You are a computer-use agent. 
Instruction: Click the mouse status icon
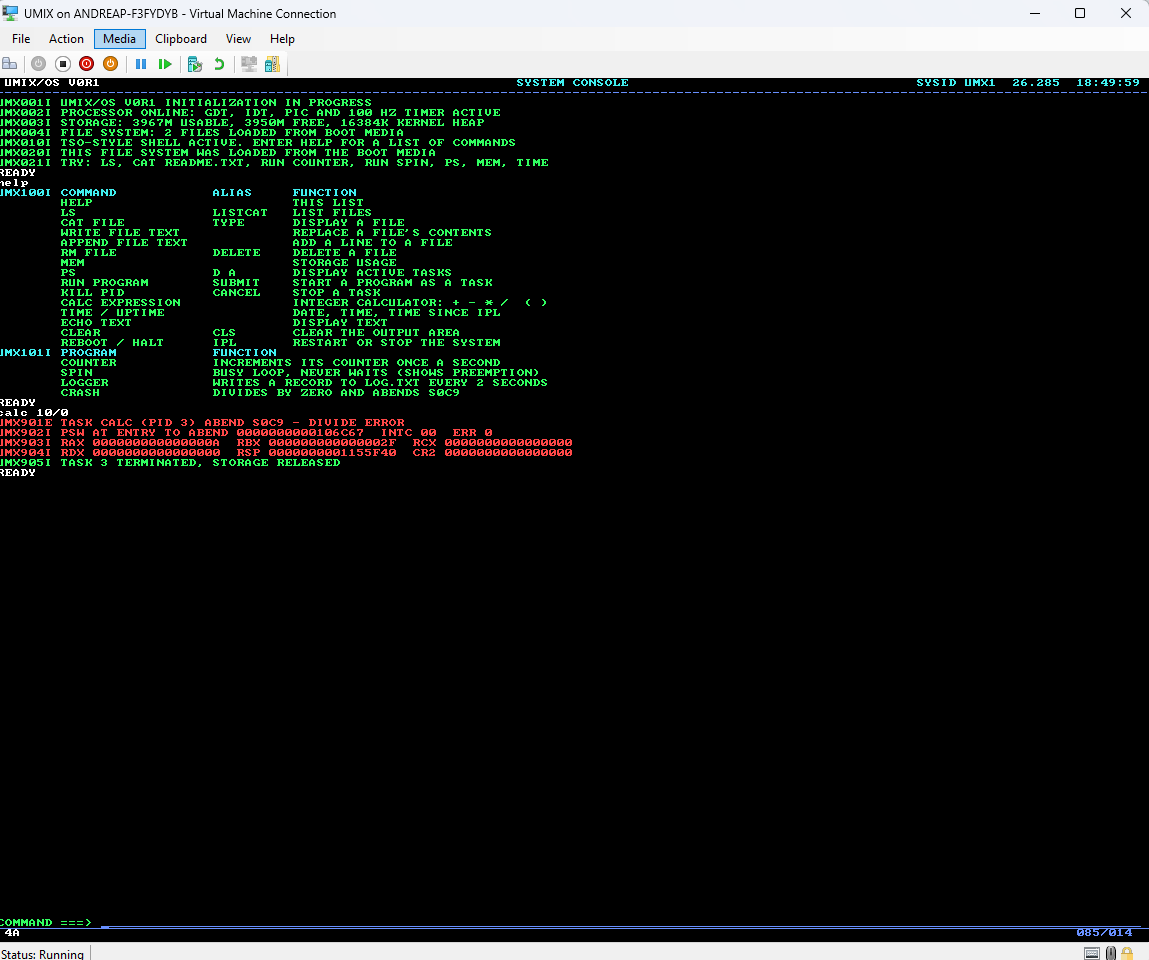pyautogui.click(x=1111, y=953)
